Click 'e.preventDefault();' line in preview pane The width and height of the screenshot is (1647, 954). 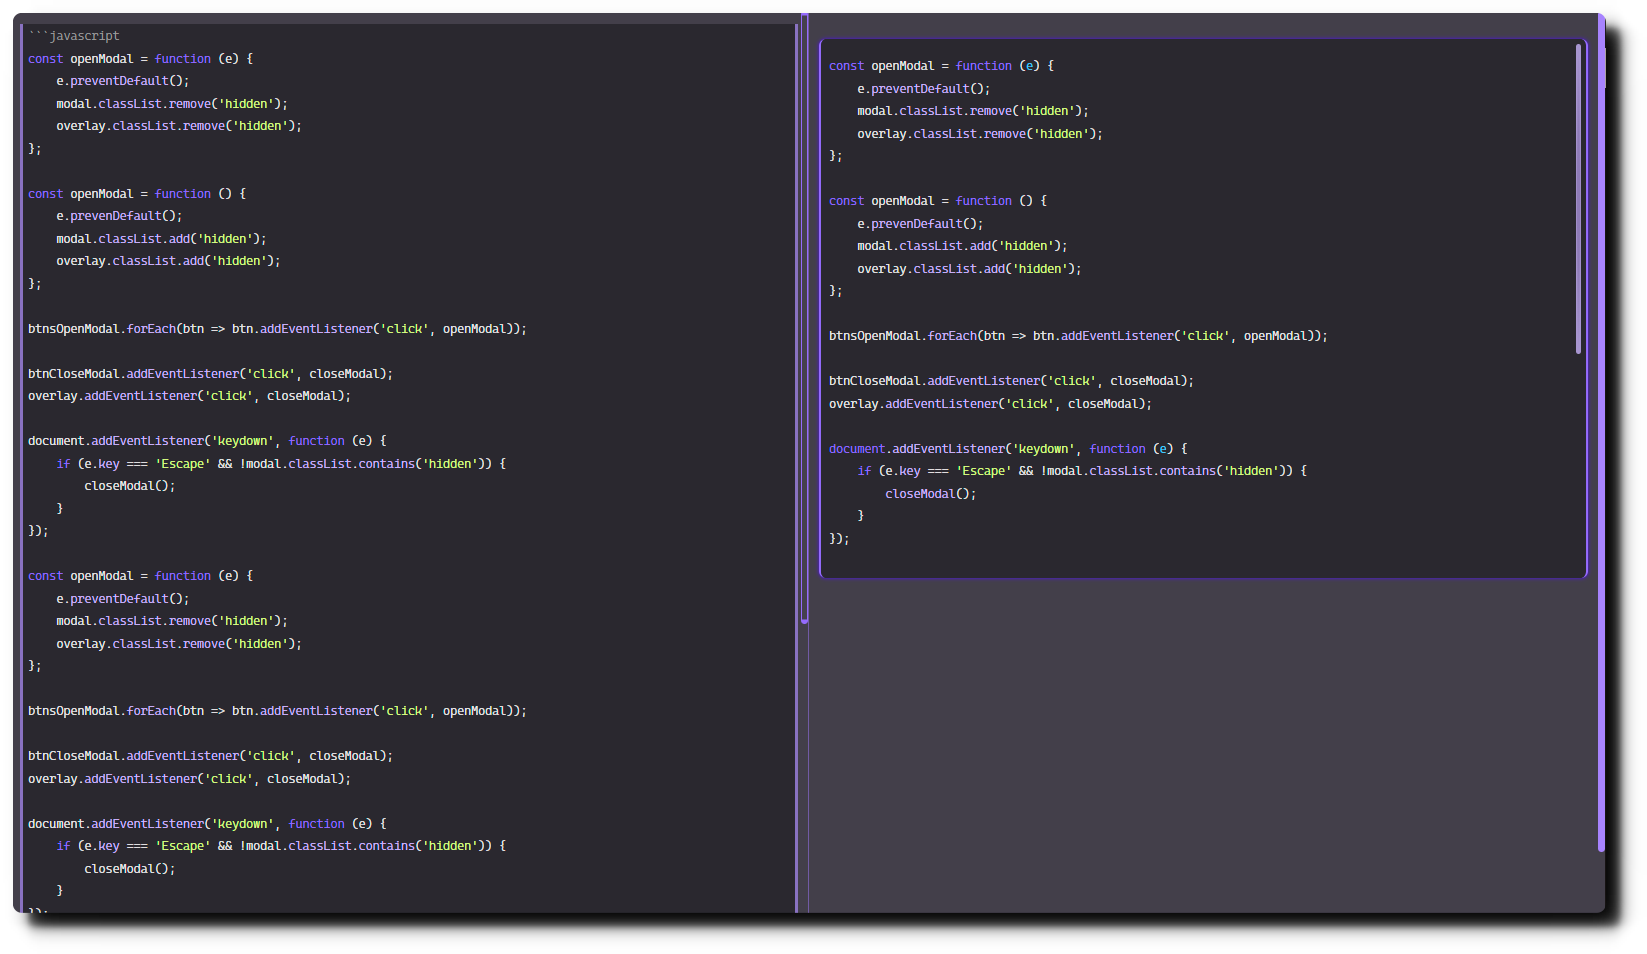click(923, 89)
